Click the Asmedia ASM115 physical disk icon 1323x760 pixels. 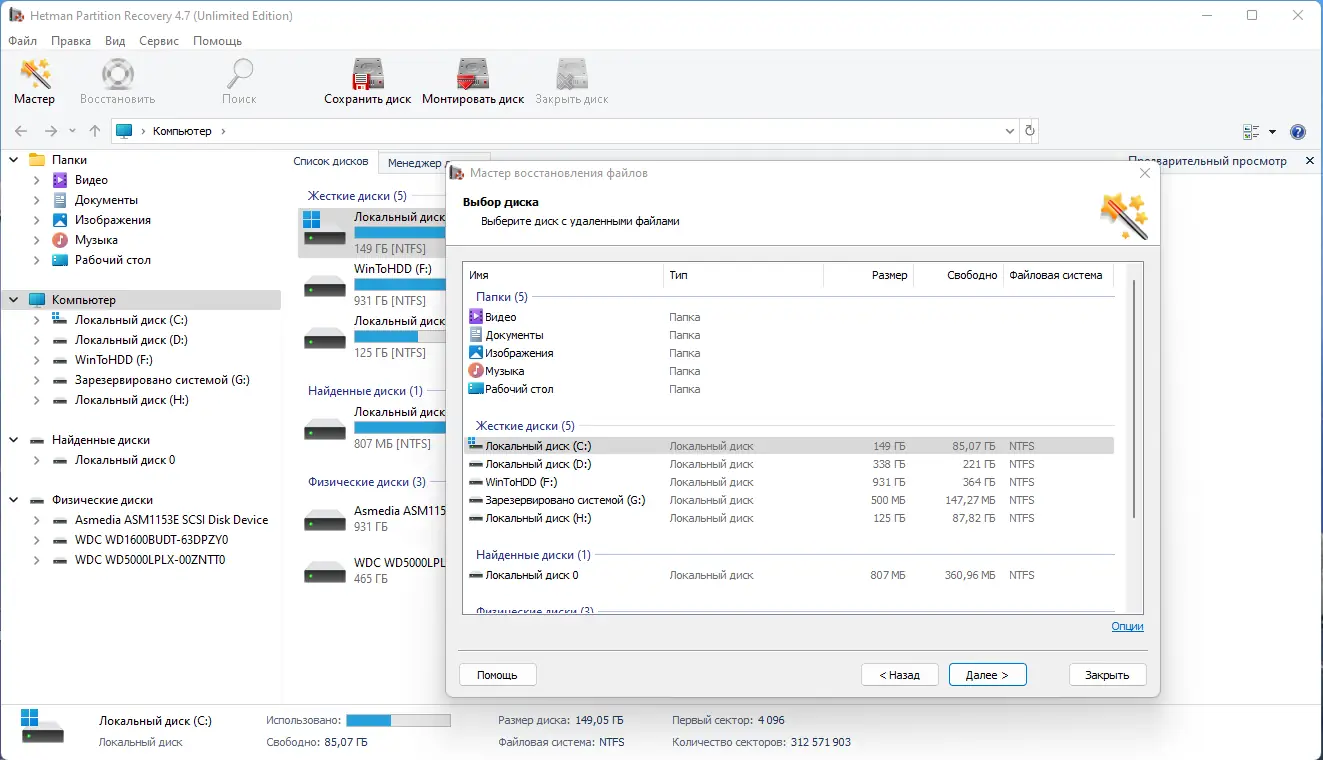pyautogui.click(x=324, y=520)
